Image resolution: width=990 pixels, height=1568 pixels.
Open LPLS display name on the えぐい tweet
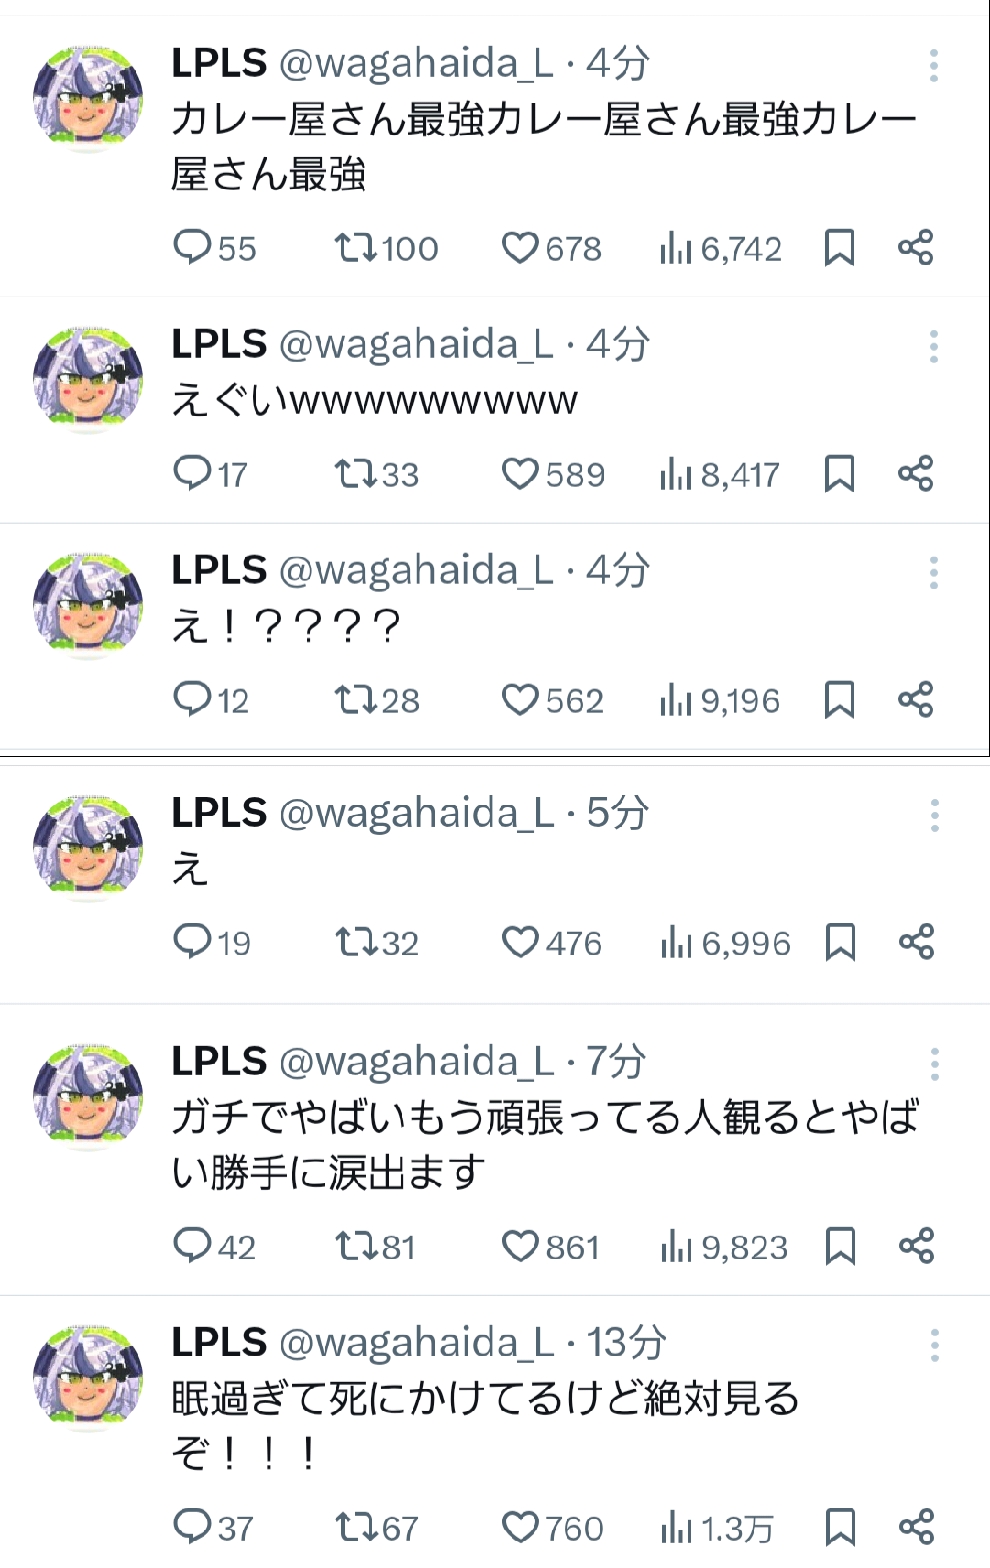pyautogui.click(x=219, y=344)
